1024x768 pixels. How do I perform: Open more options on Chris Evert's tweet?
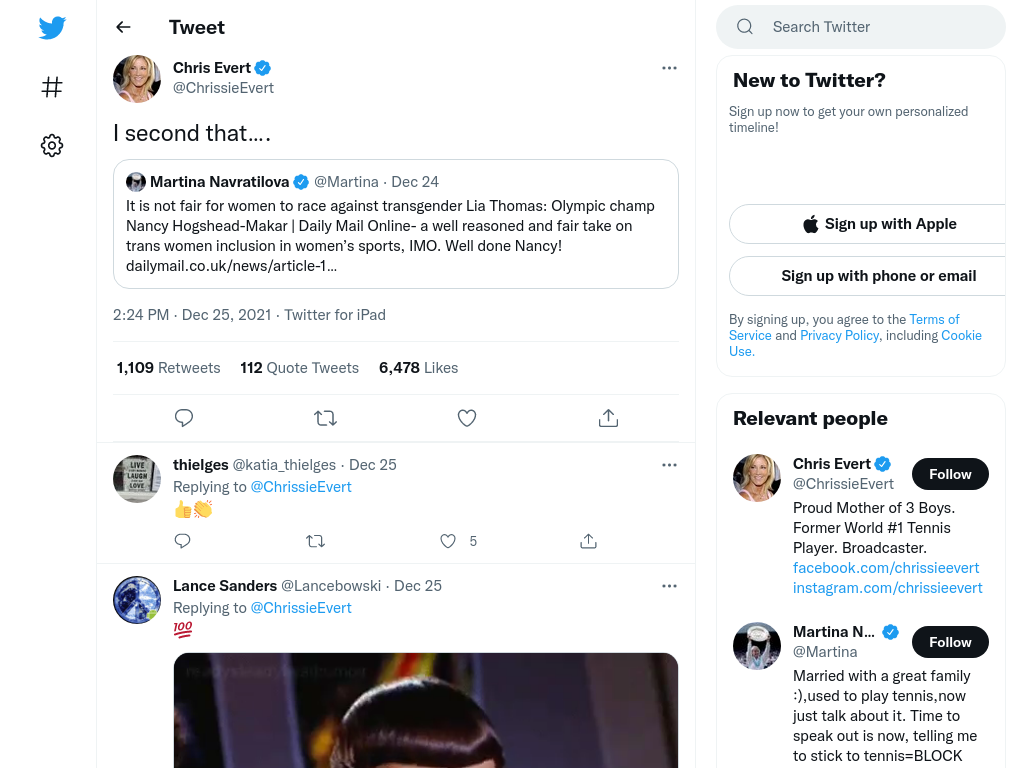click(669, 68)
